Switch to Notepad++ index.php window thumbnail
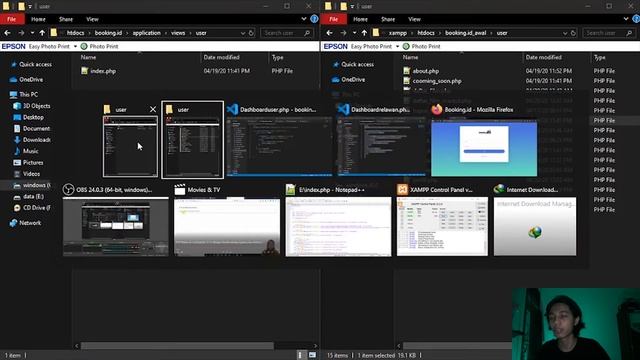This screenshot has height=360, width=640. [x=338, y=227]
